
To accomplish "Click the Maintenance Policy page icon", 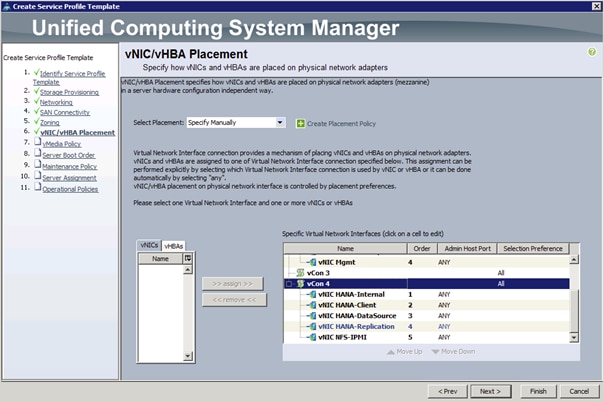I will click(37, 164).
